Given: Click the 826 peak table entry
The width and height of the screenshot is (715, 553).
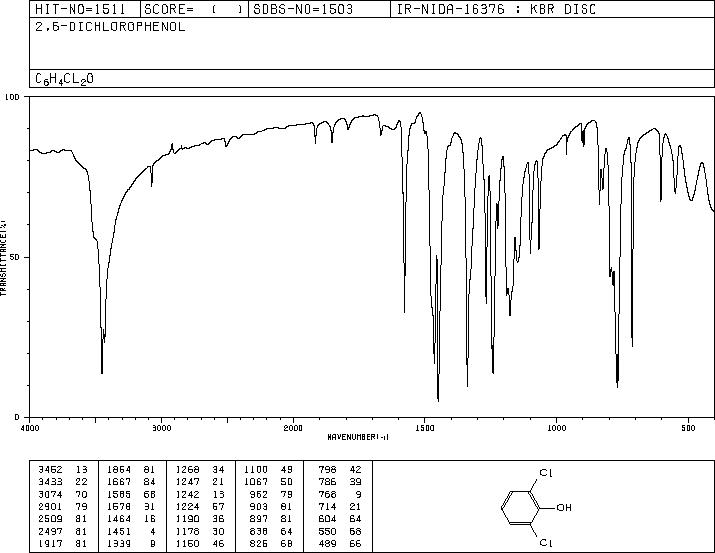Looking at the screenshot, I should (271, 543).
